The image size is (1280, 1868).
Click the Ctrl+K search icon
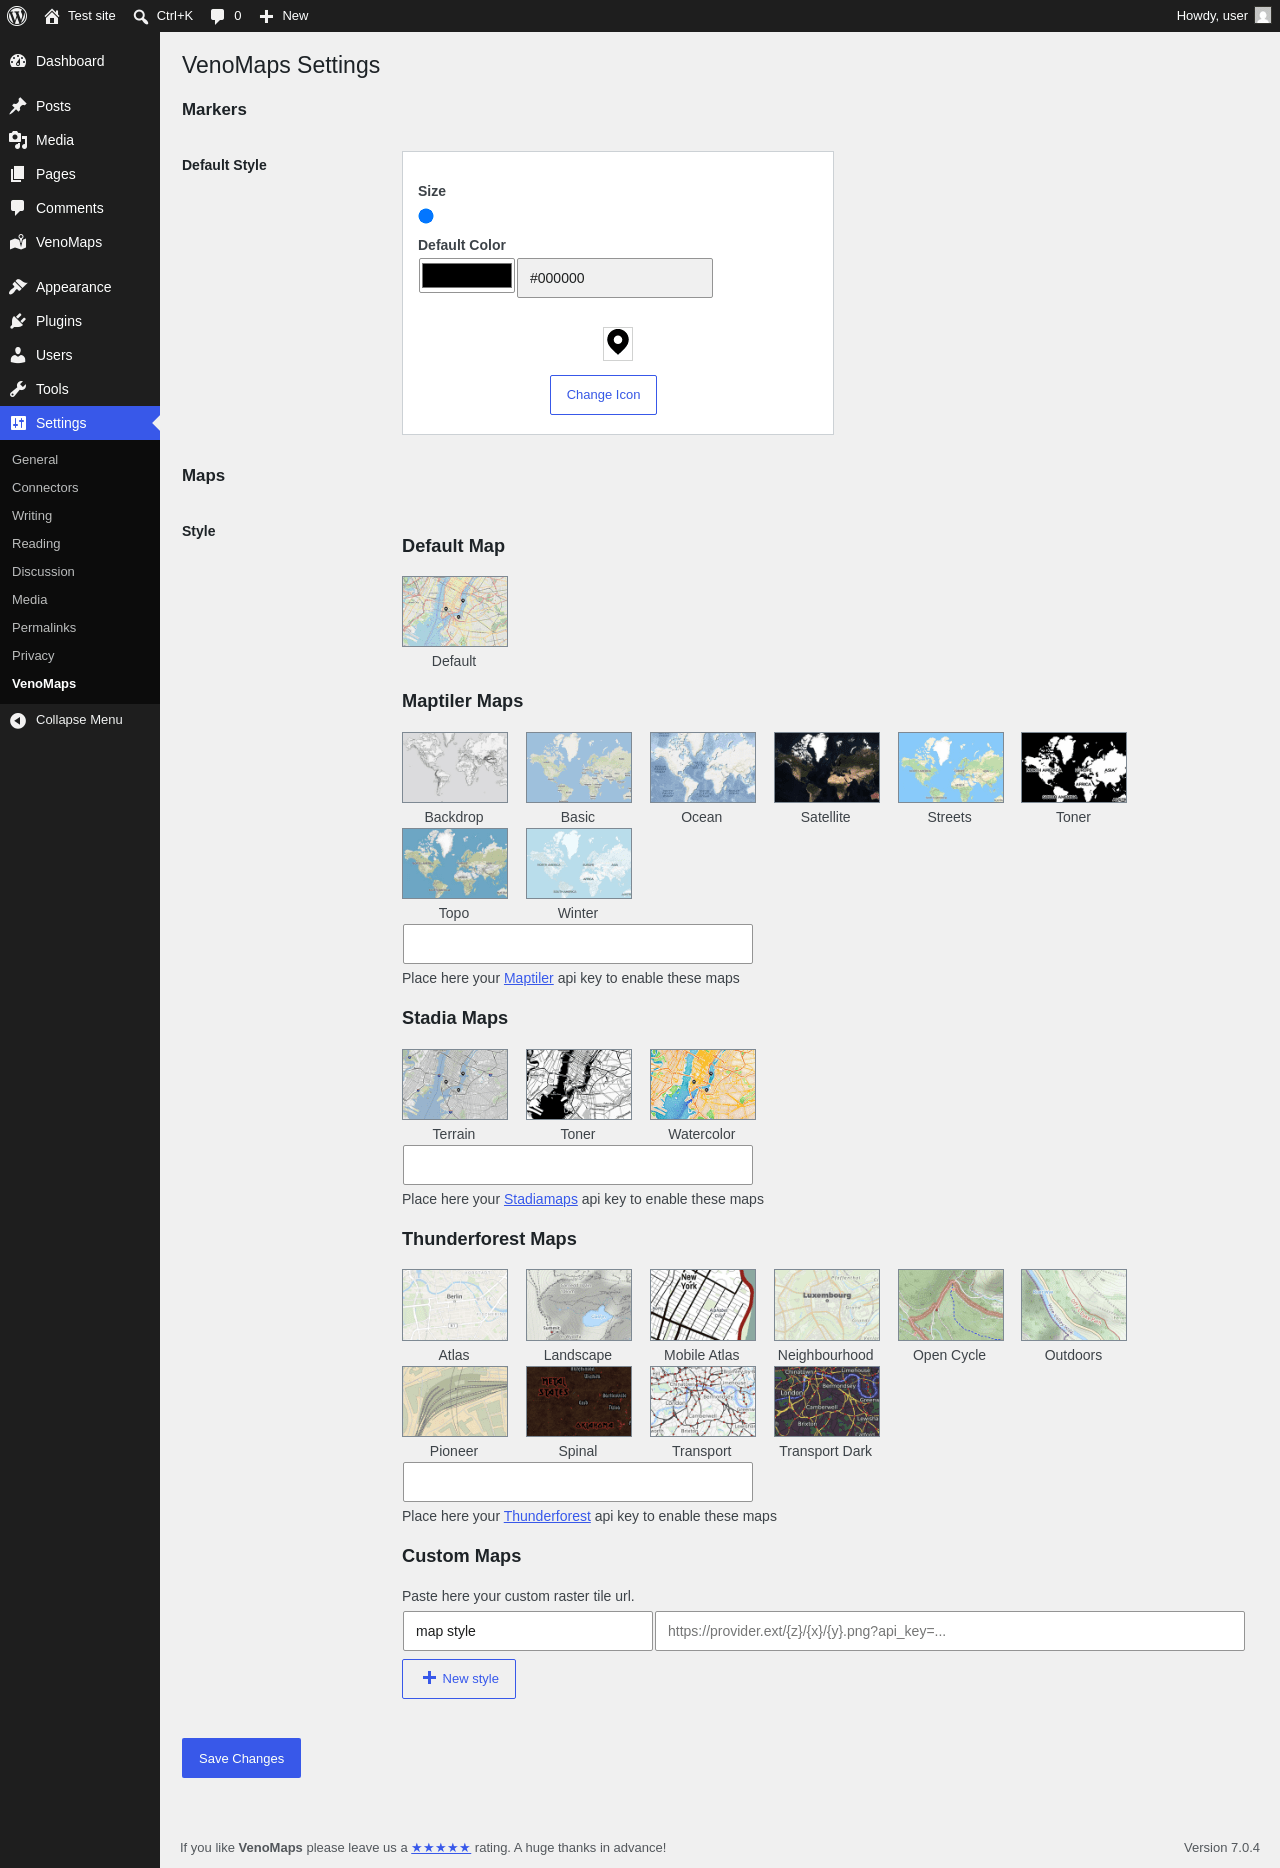(141, 16)
